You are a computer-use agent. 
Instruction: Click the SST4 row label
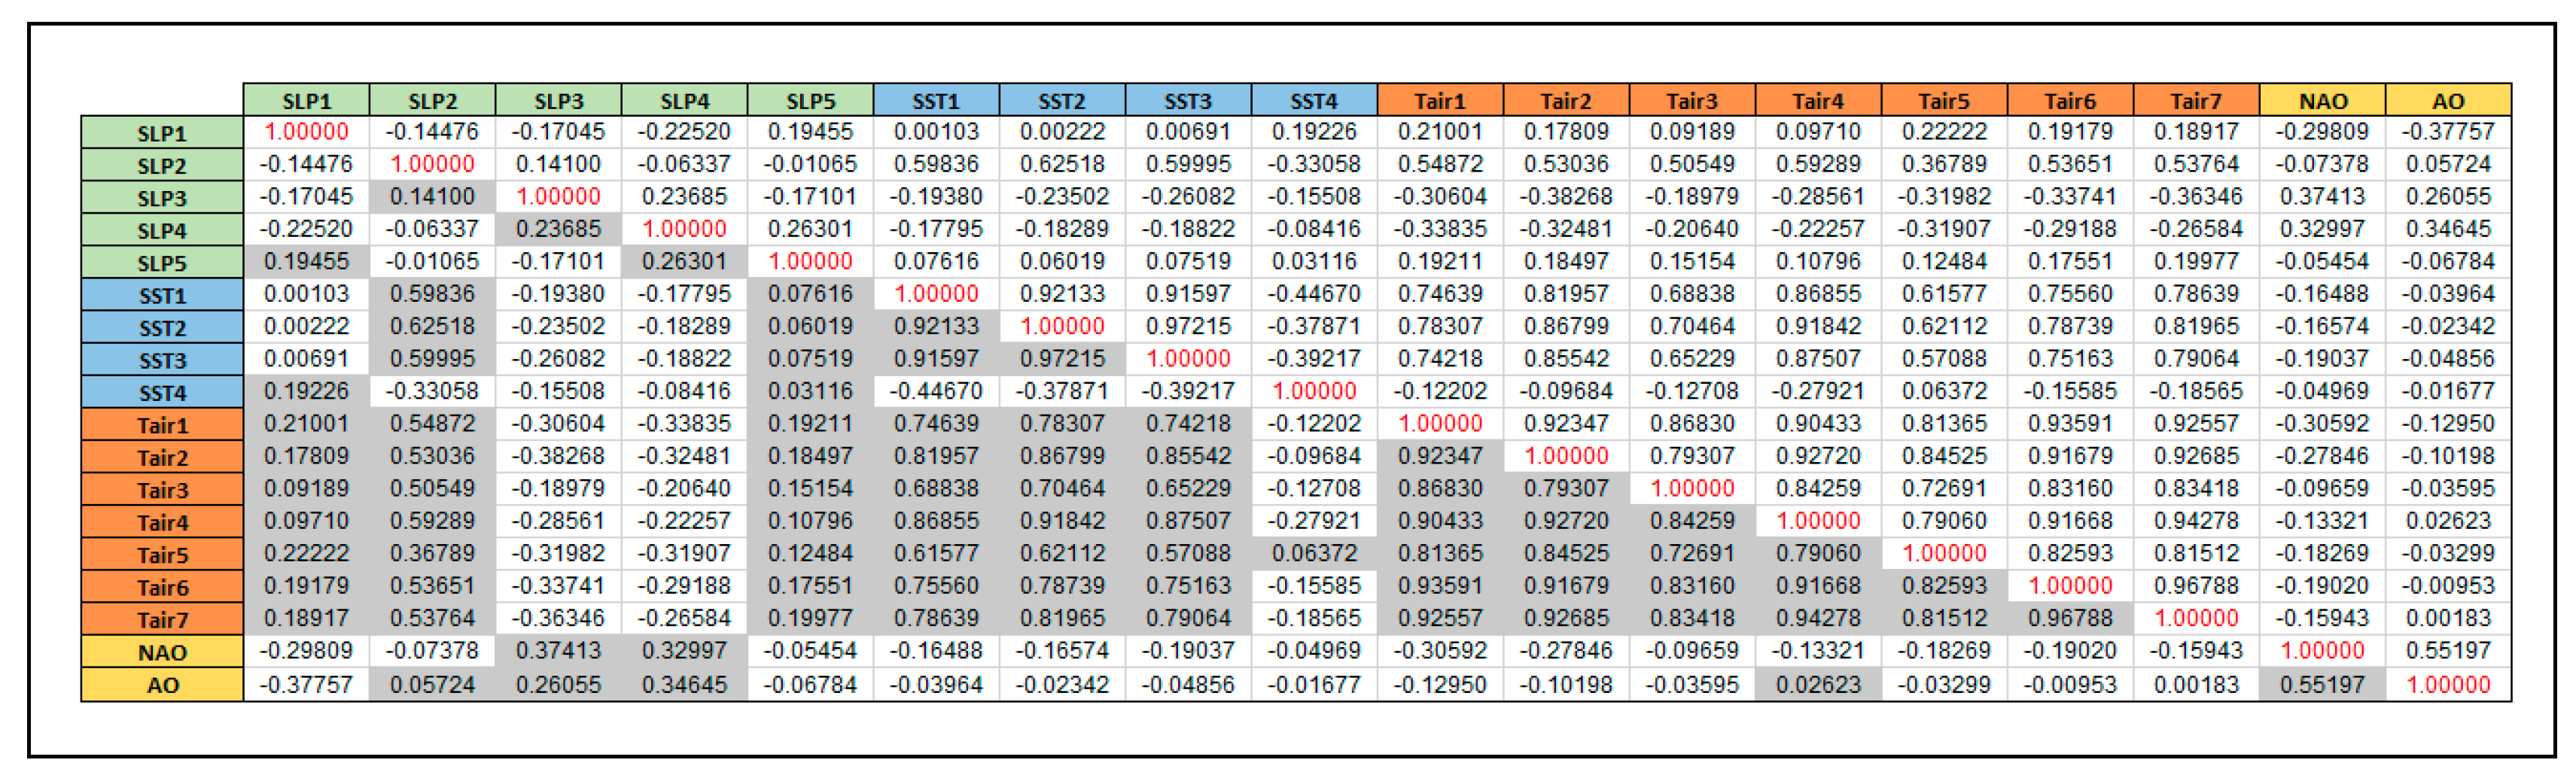(162, 393)
